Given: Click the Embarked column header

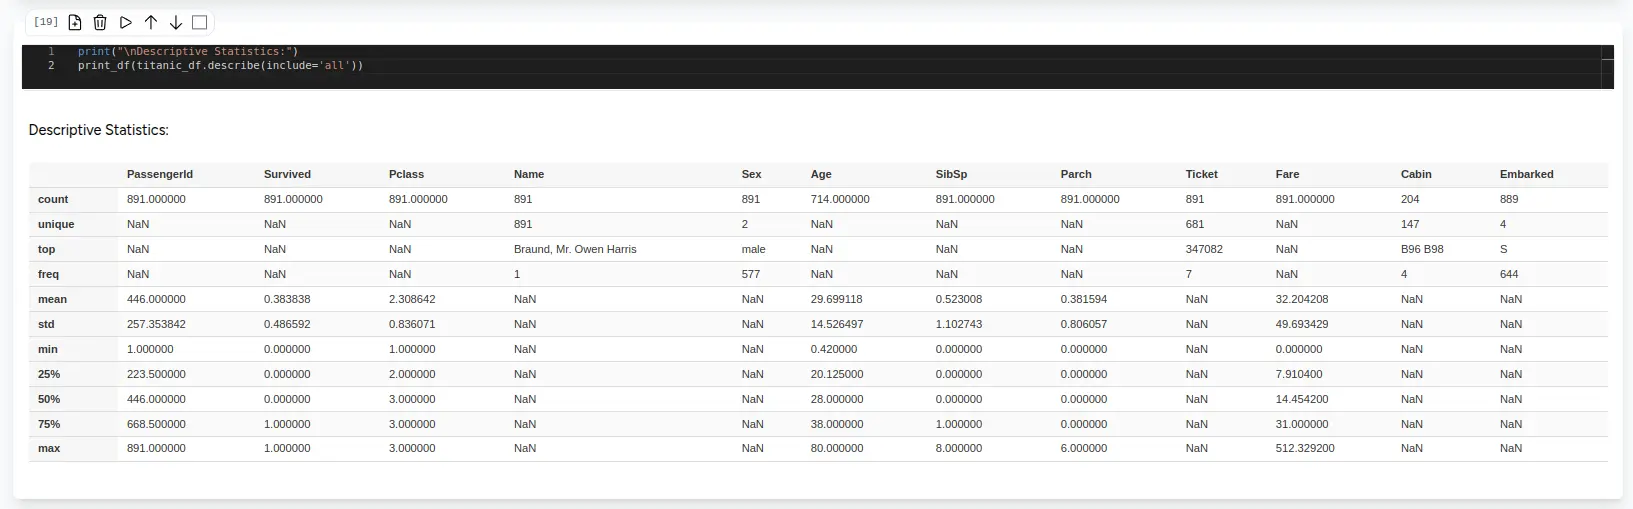Looking at the screenshot, I should click(1526, 174).
